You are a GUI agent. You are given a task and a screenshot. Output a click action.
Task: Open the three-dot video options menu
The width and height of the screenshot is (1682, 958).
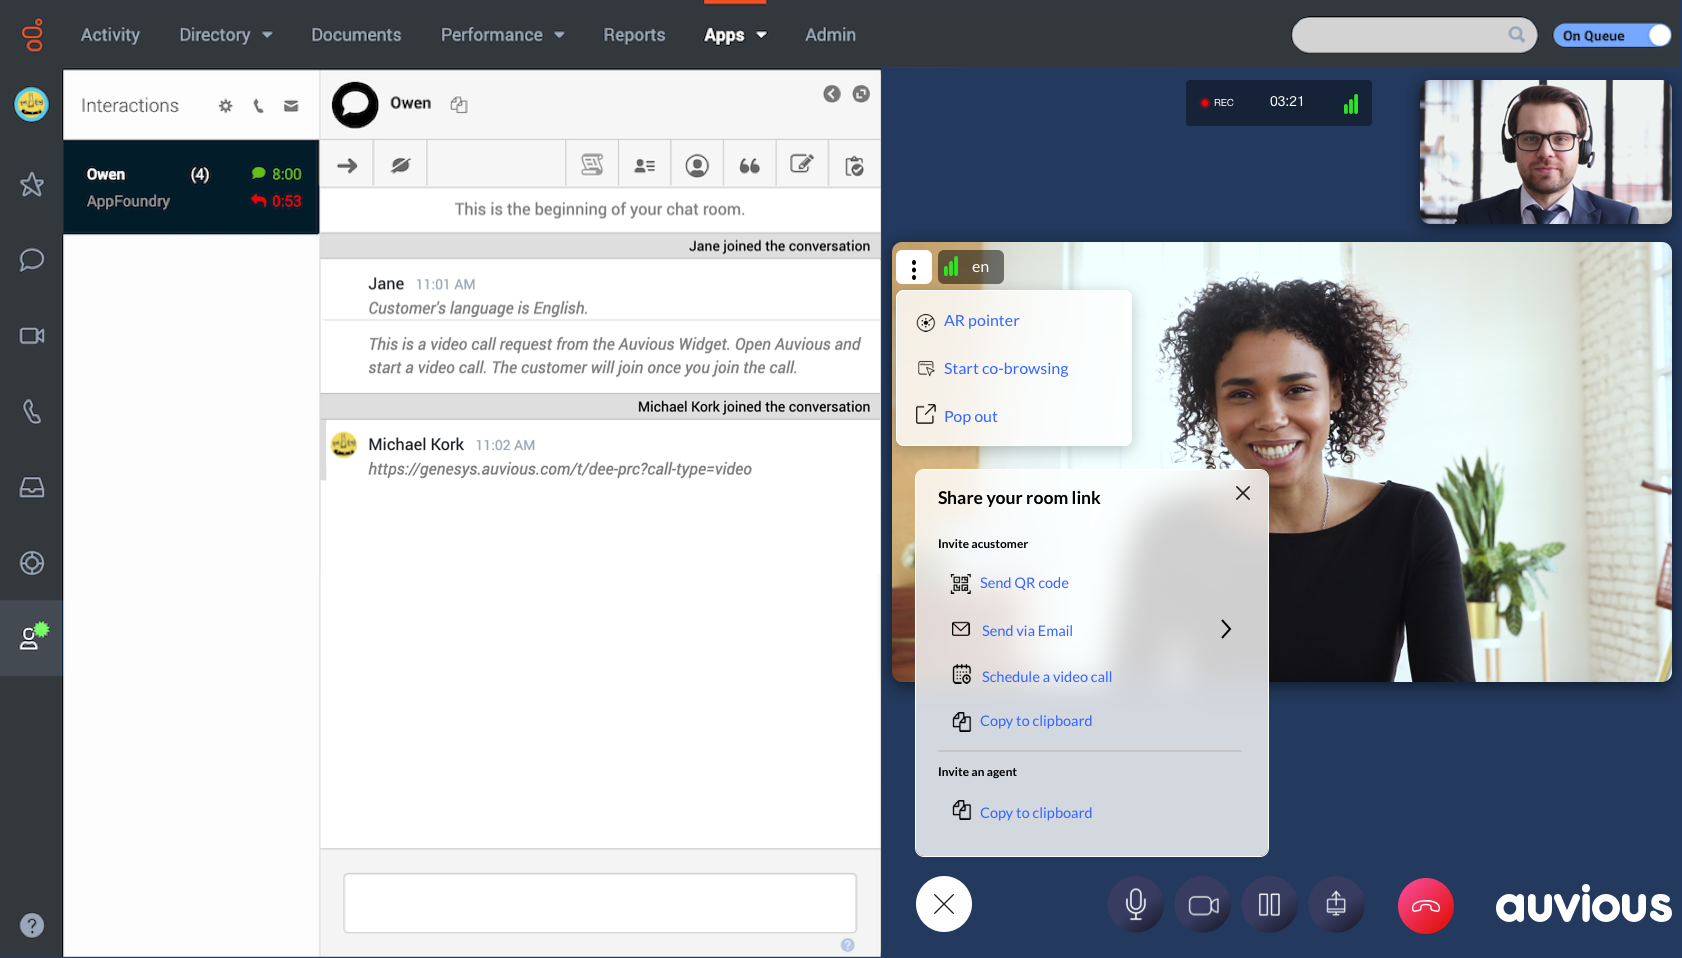pos(914,268)
